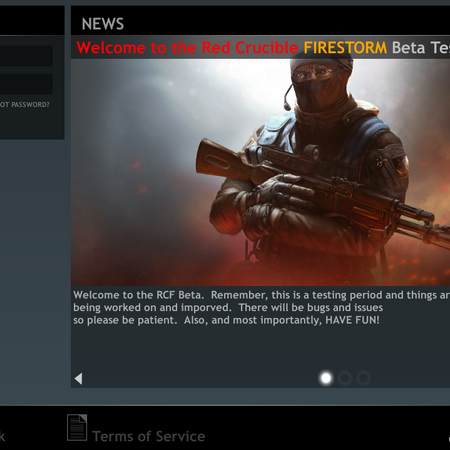450x450 pixels.
Task: Click the partially visible link beside Terms icon
Action: 2,436
